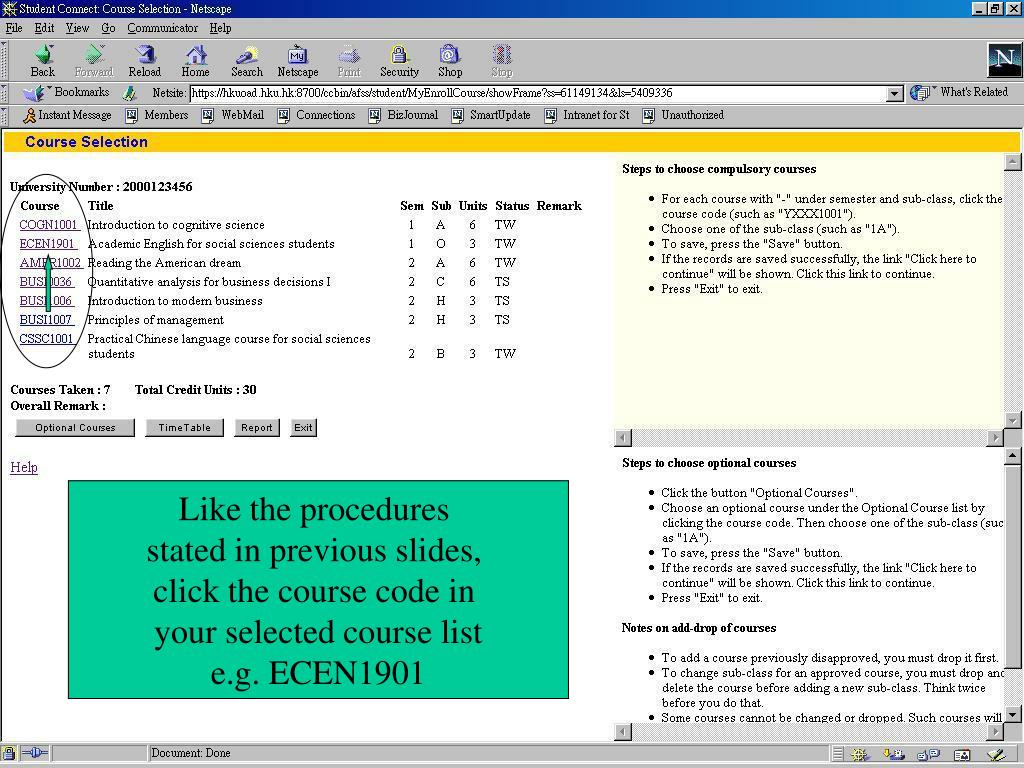Open My Netscape from the toolbar
Screen dimensions: 1024x768
(298, 61)
